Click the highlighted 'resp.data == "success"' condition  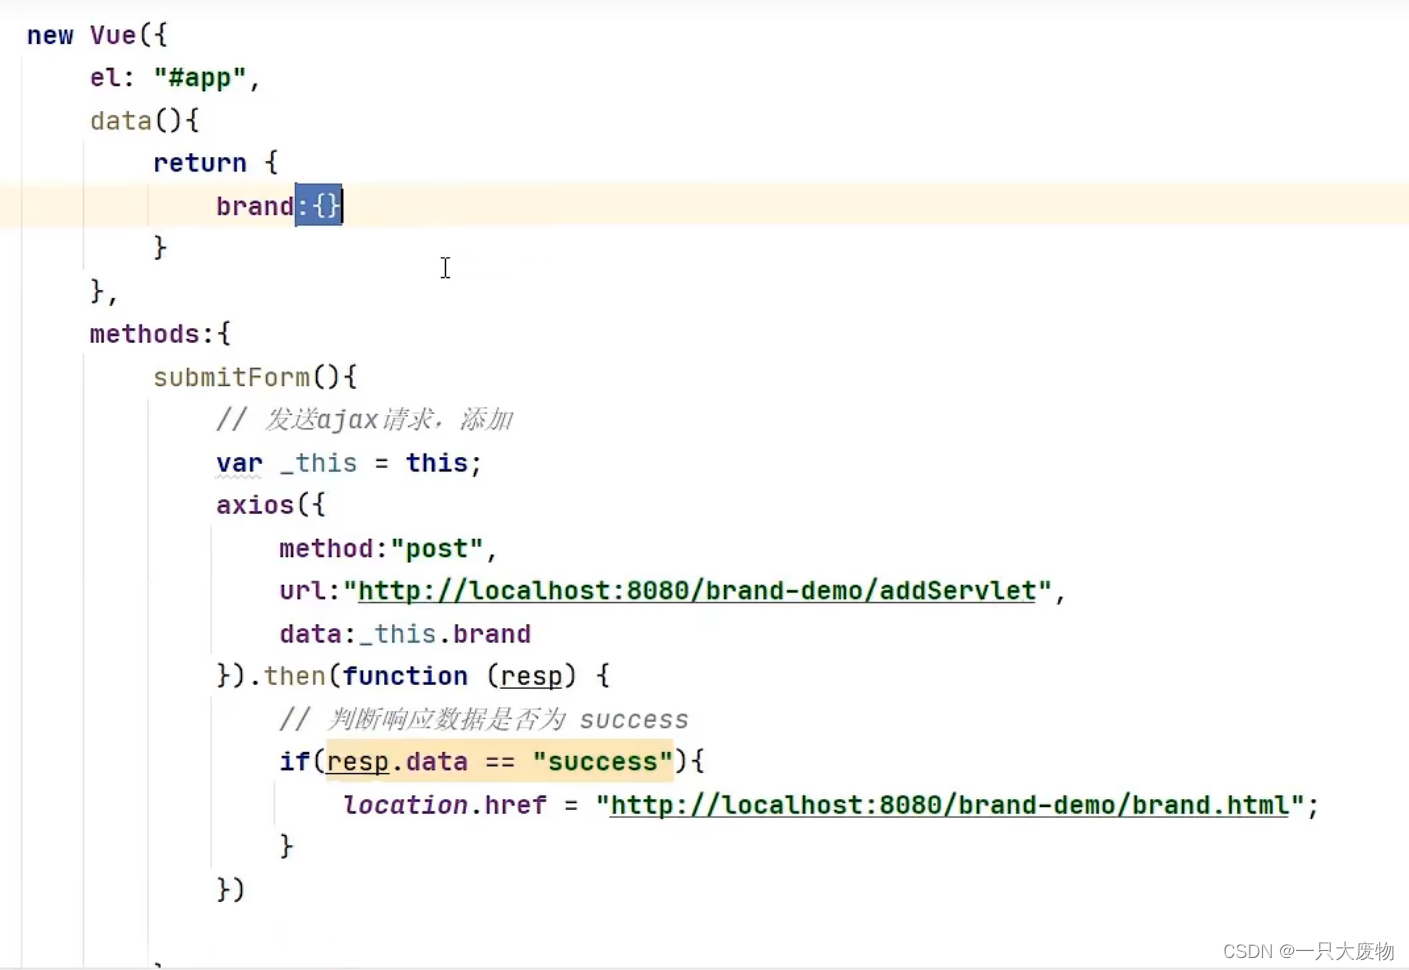pyautogui.click(x=500, y=762)
